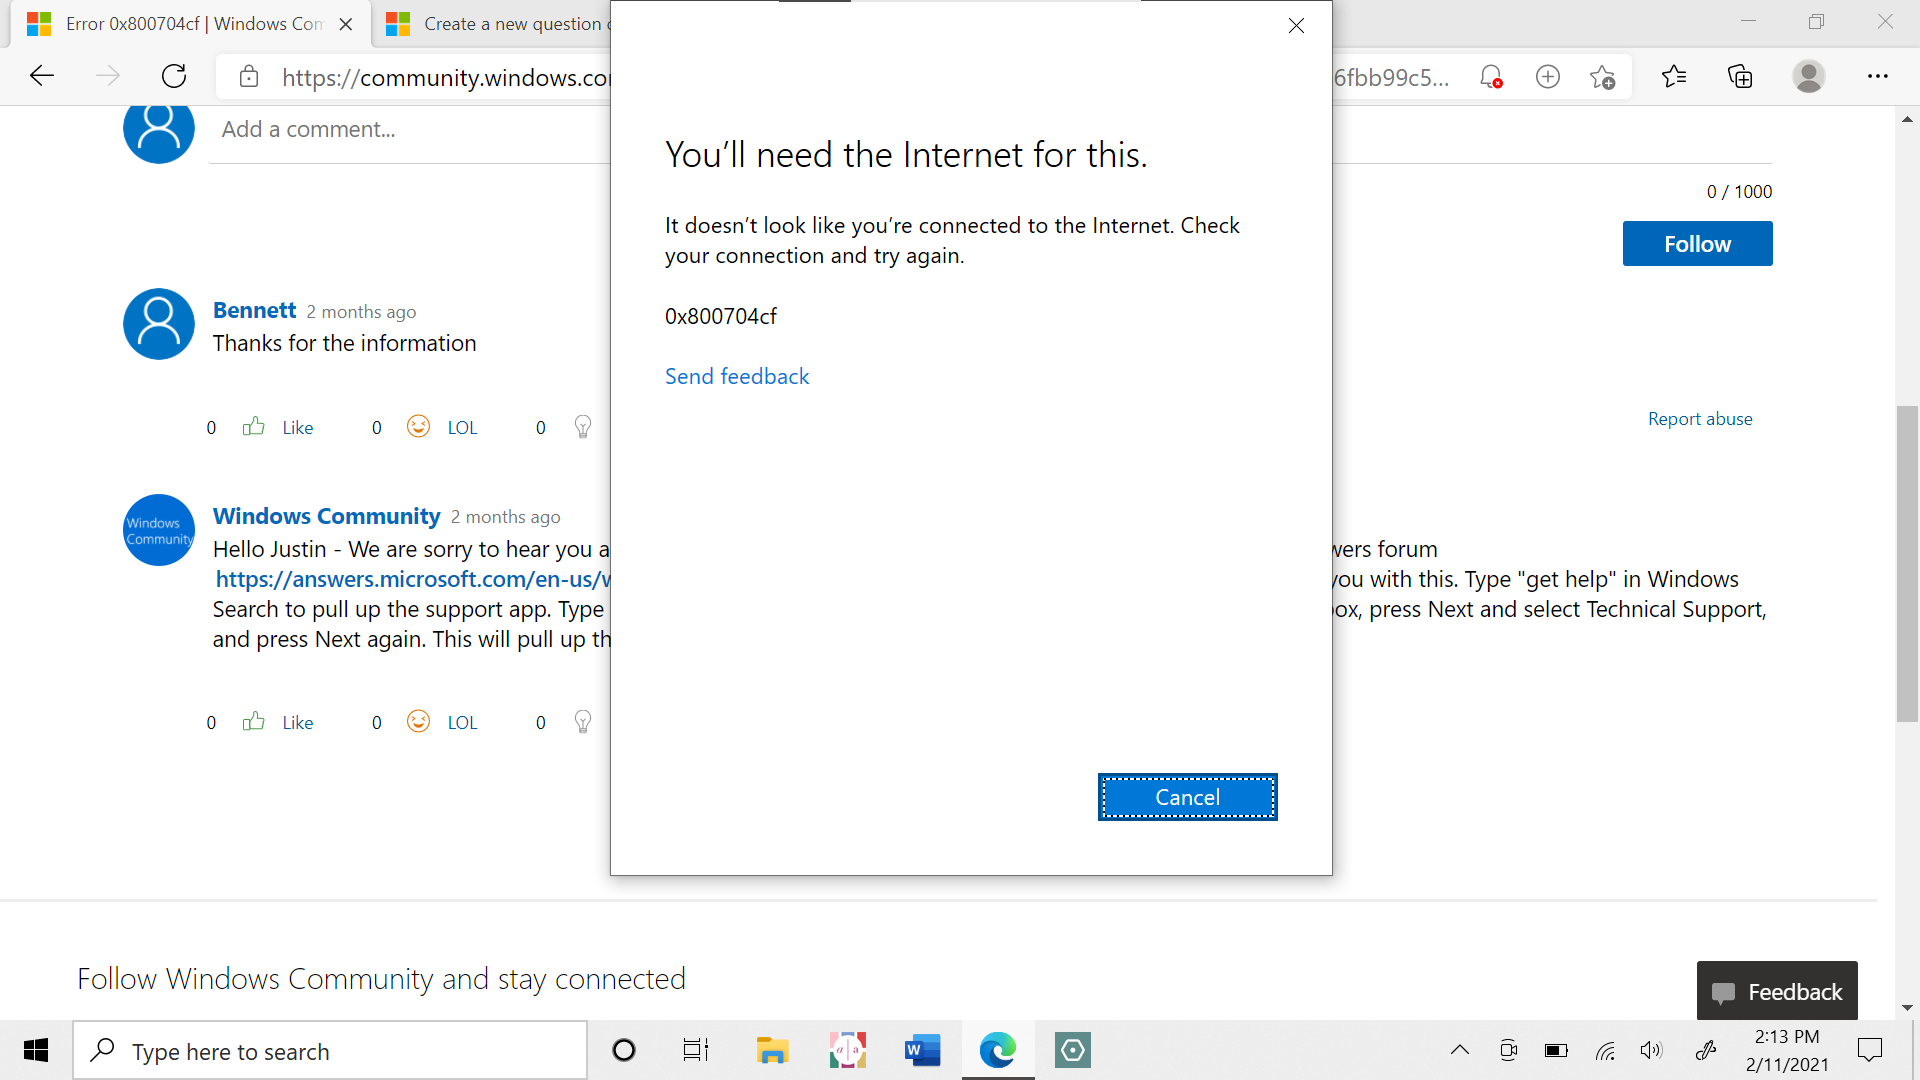
Task: Click the browser profile avatar icon
Action: pyautogui.click(x=1808, y=76)
